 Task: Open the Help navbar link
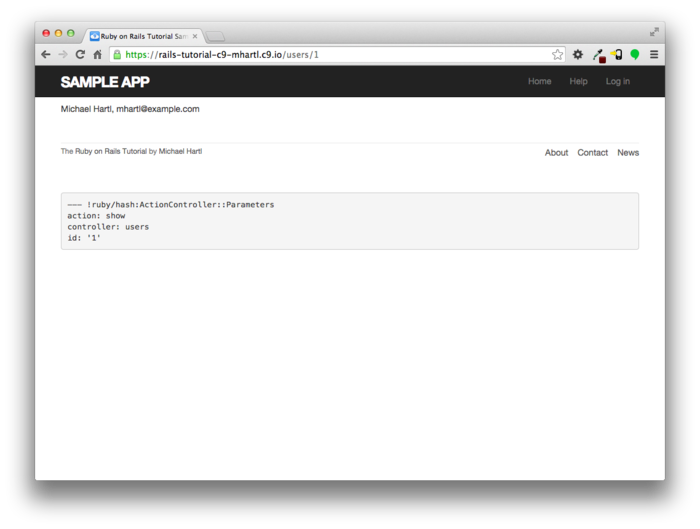click(x=578, y=82)
